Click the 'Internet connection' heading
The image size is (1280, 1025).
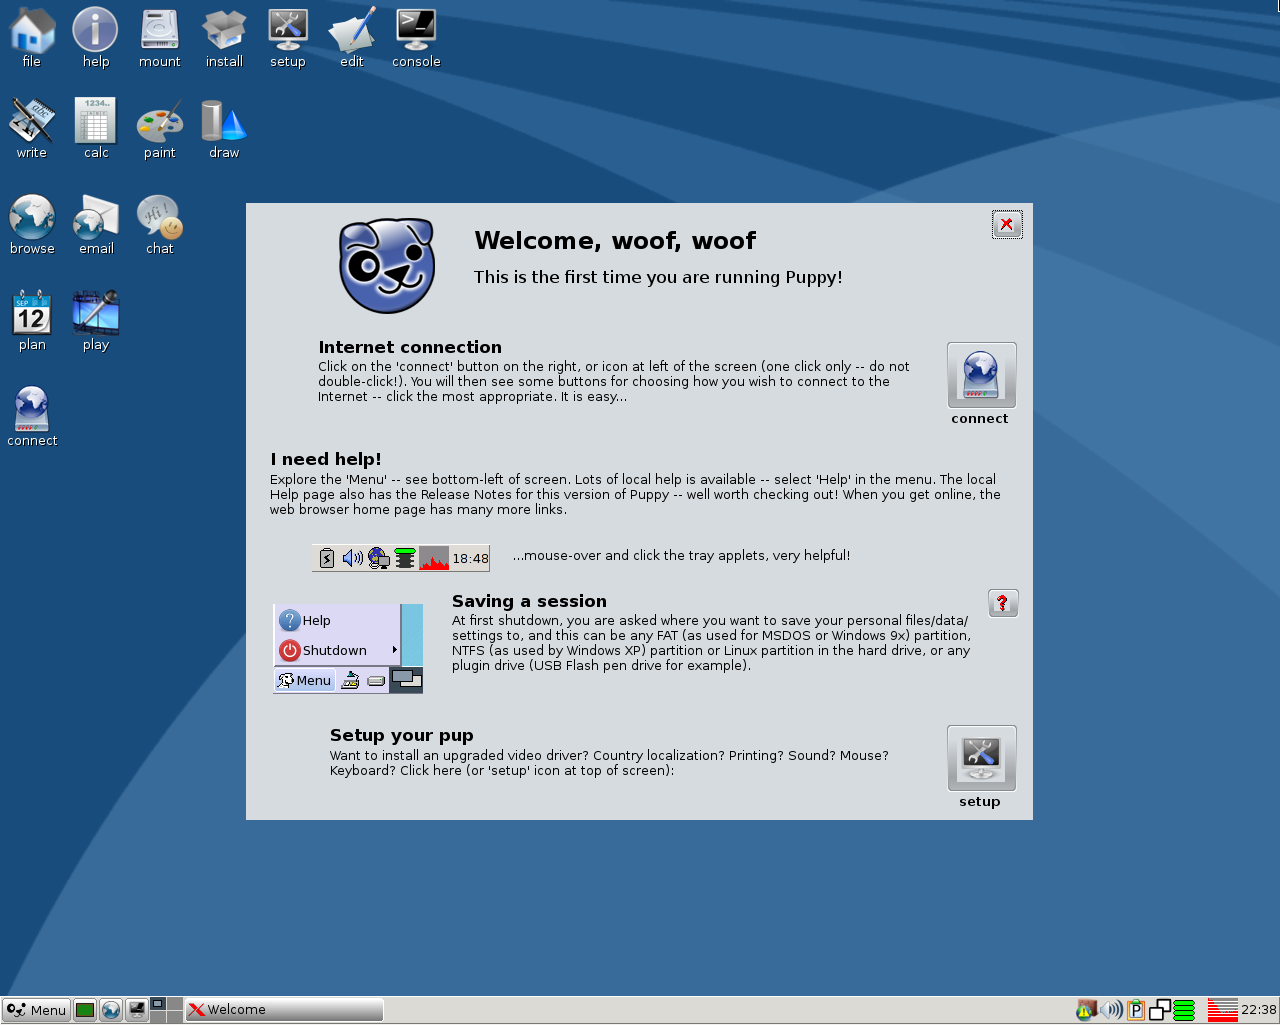coord(410,347)
